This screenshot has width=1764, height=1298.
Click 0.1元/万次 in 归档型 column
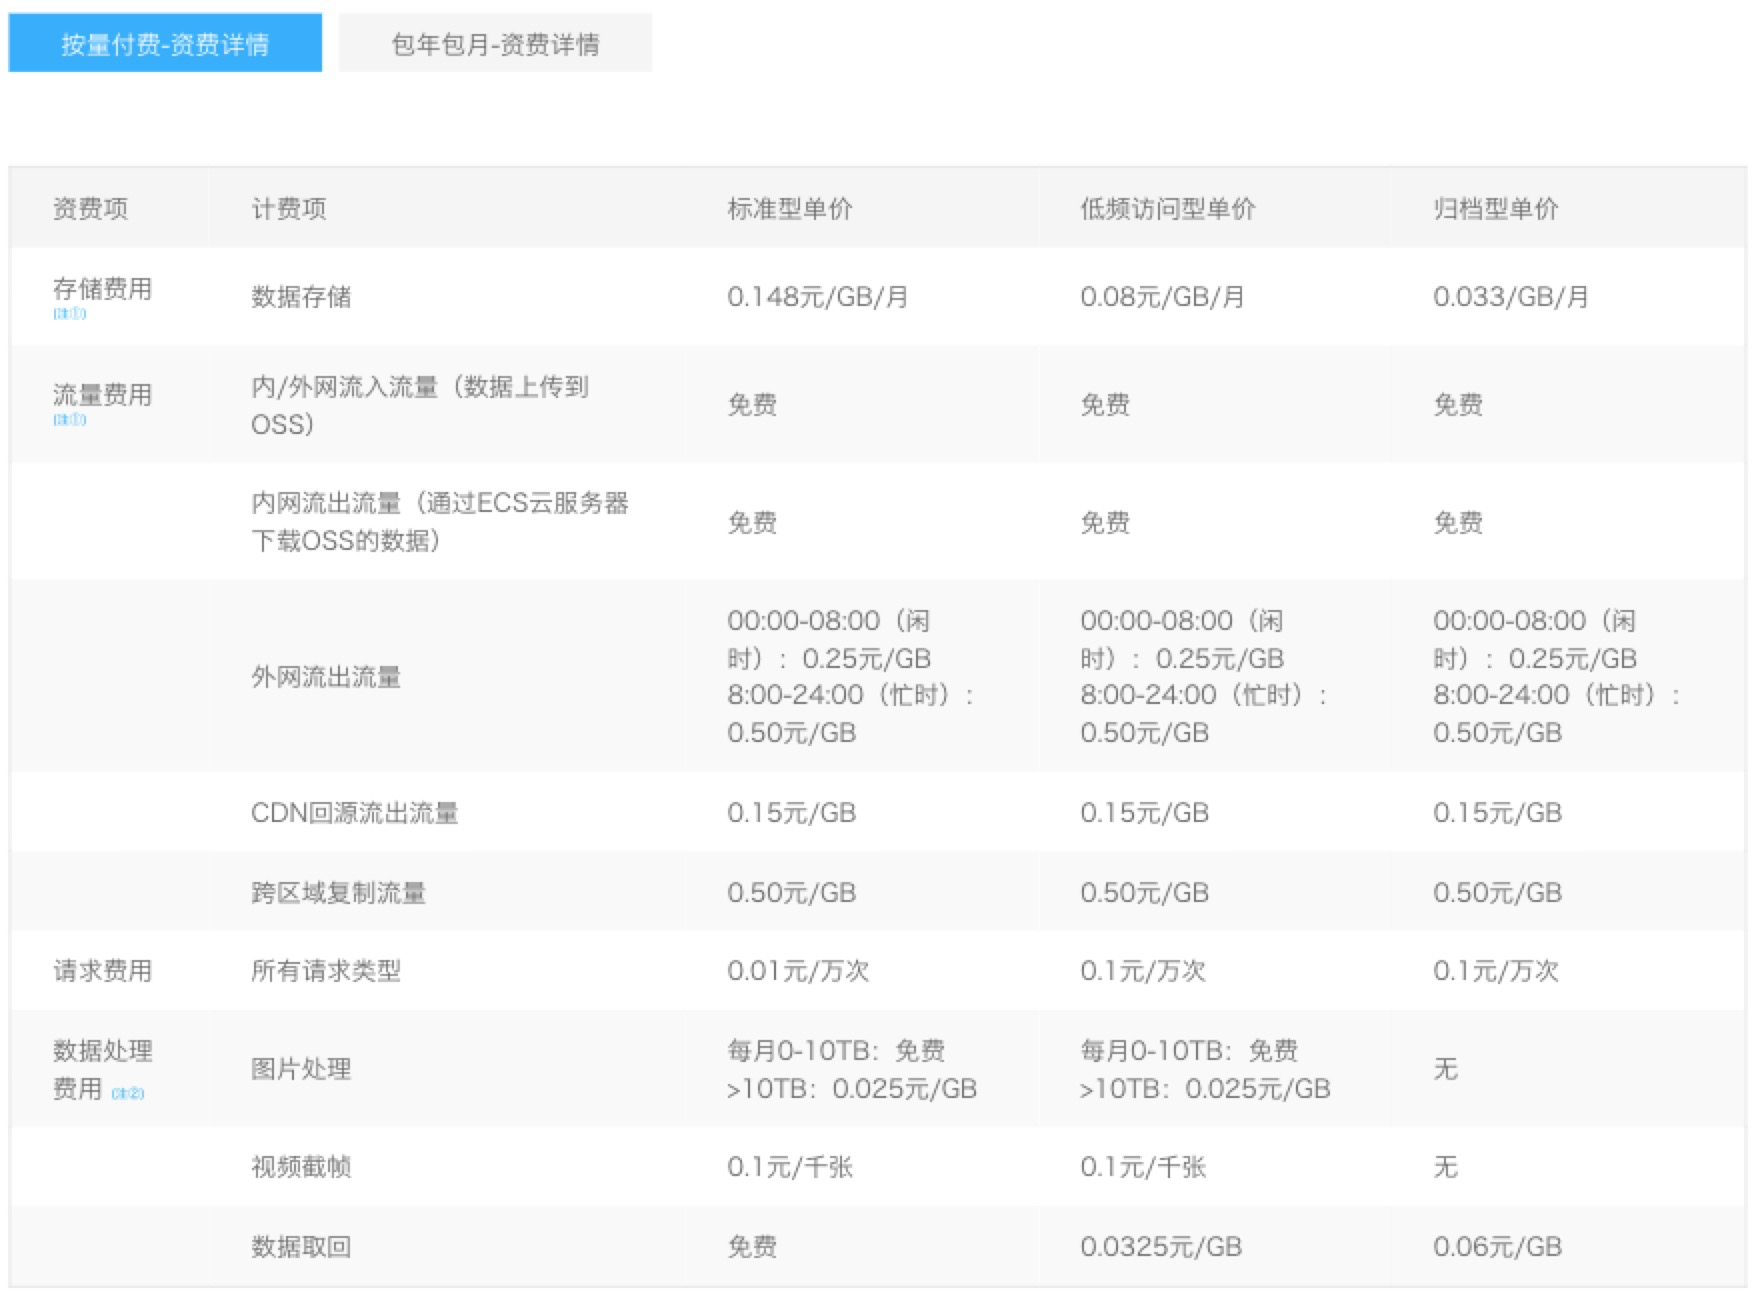tap(1496, 971)
